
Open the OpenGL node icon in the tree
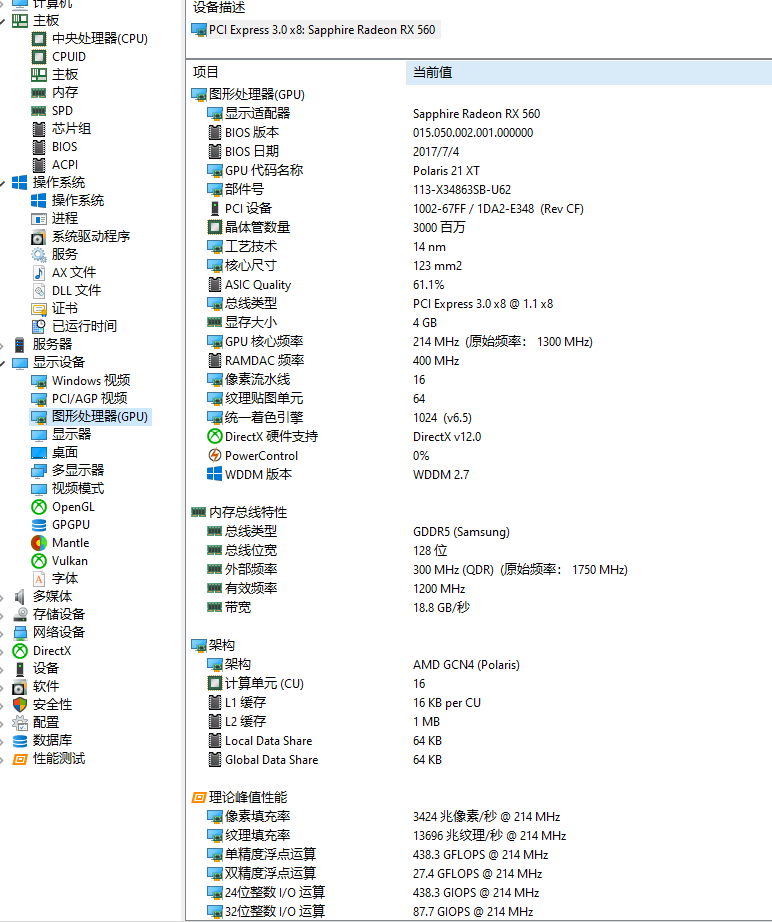pyautogui.click(x=39, y=507)
